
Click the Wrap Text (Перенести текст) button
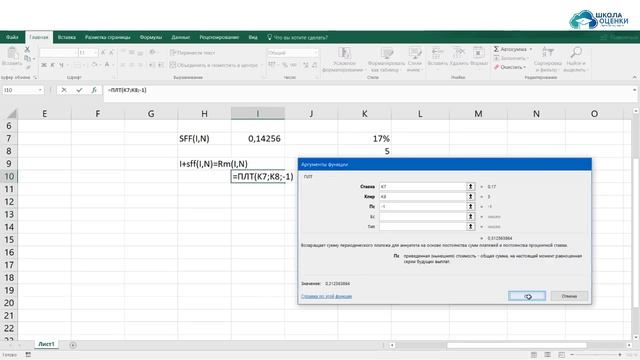point(192,53)
